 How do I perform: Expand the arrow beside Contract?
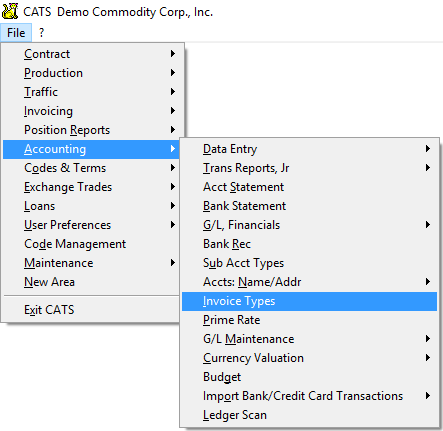[173, 53]
